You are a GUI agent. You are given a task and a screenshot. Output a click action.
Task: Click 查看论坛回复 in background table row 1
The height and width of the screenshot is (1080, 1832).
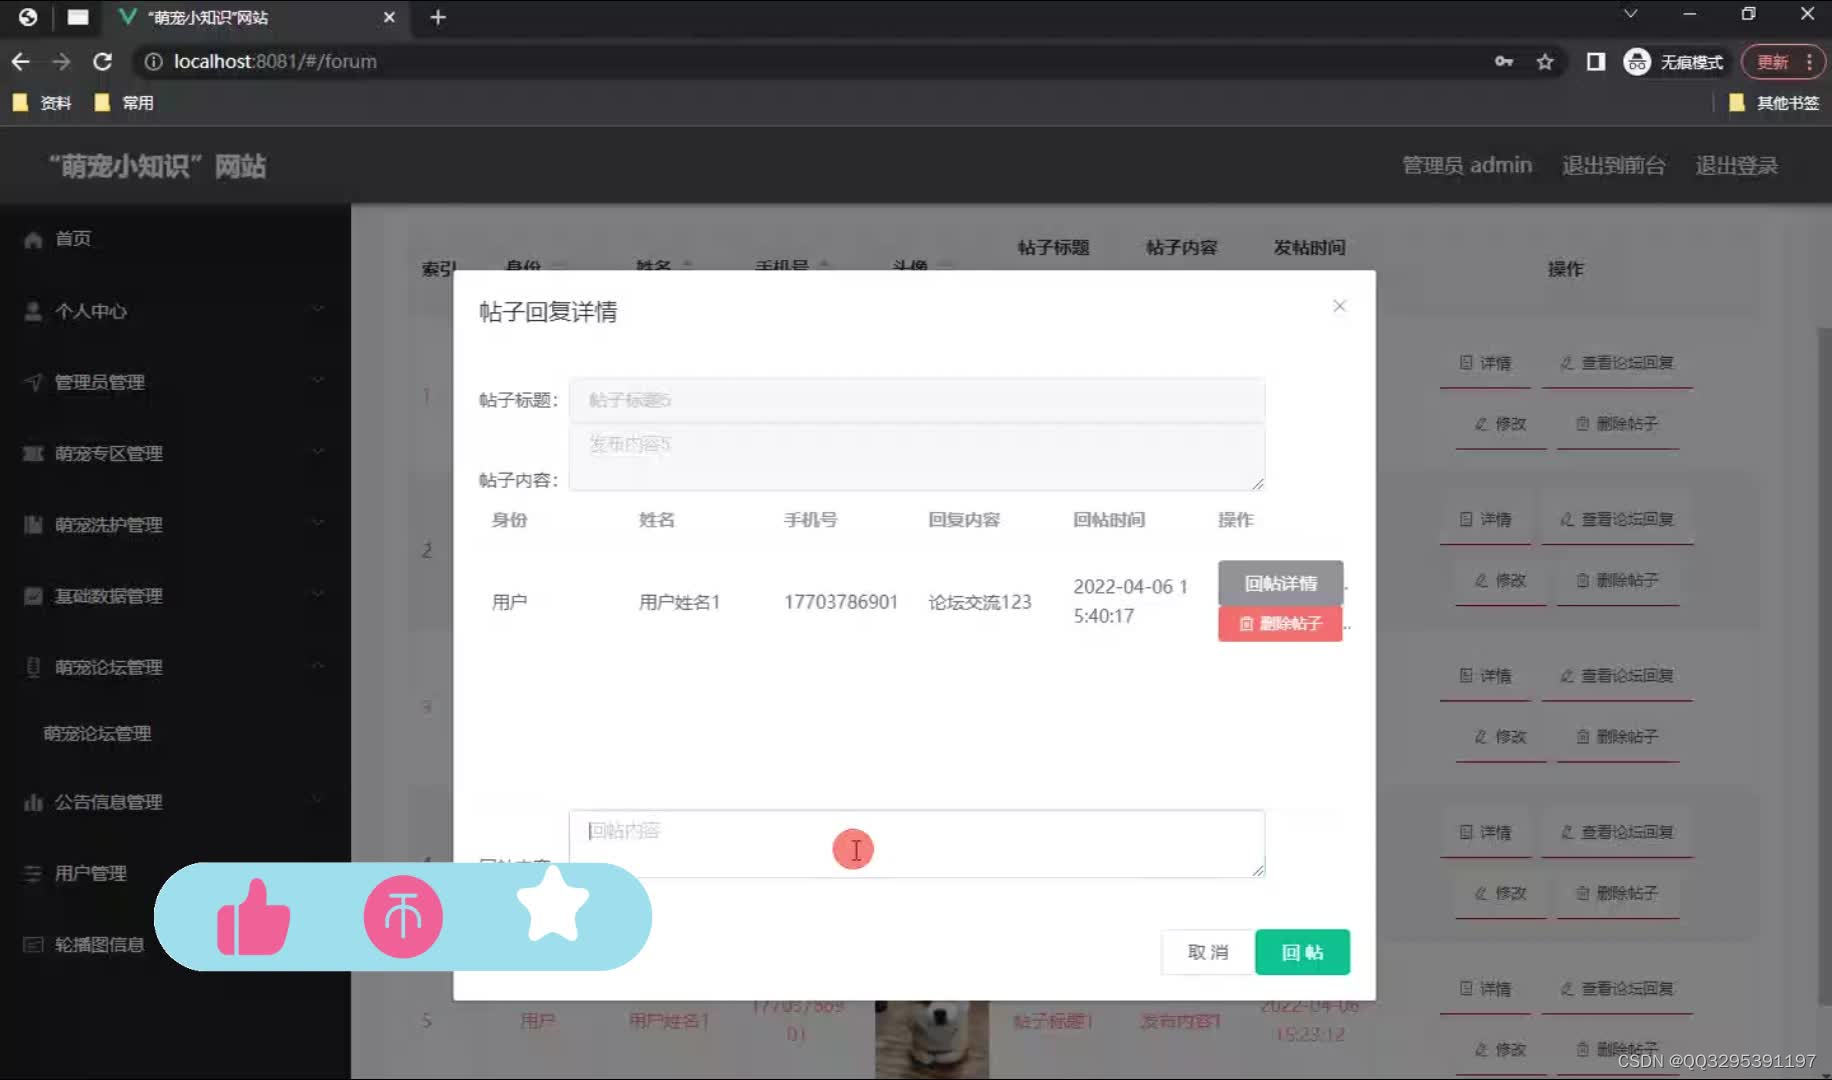(1617, 363)
